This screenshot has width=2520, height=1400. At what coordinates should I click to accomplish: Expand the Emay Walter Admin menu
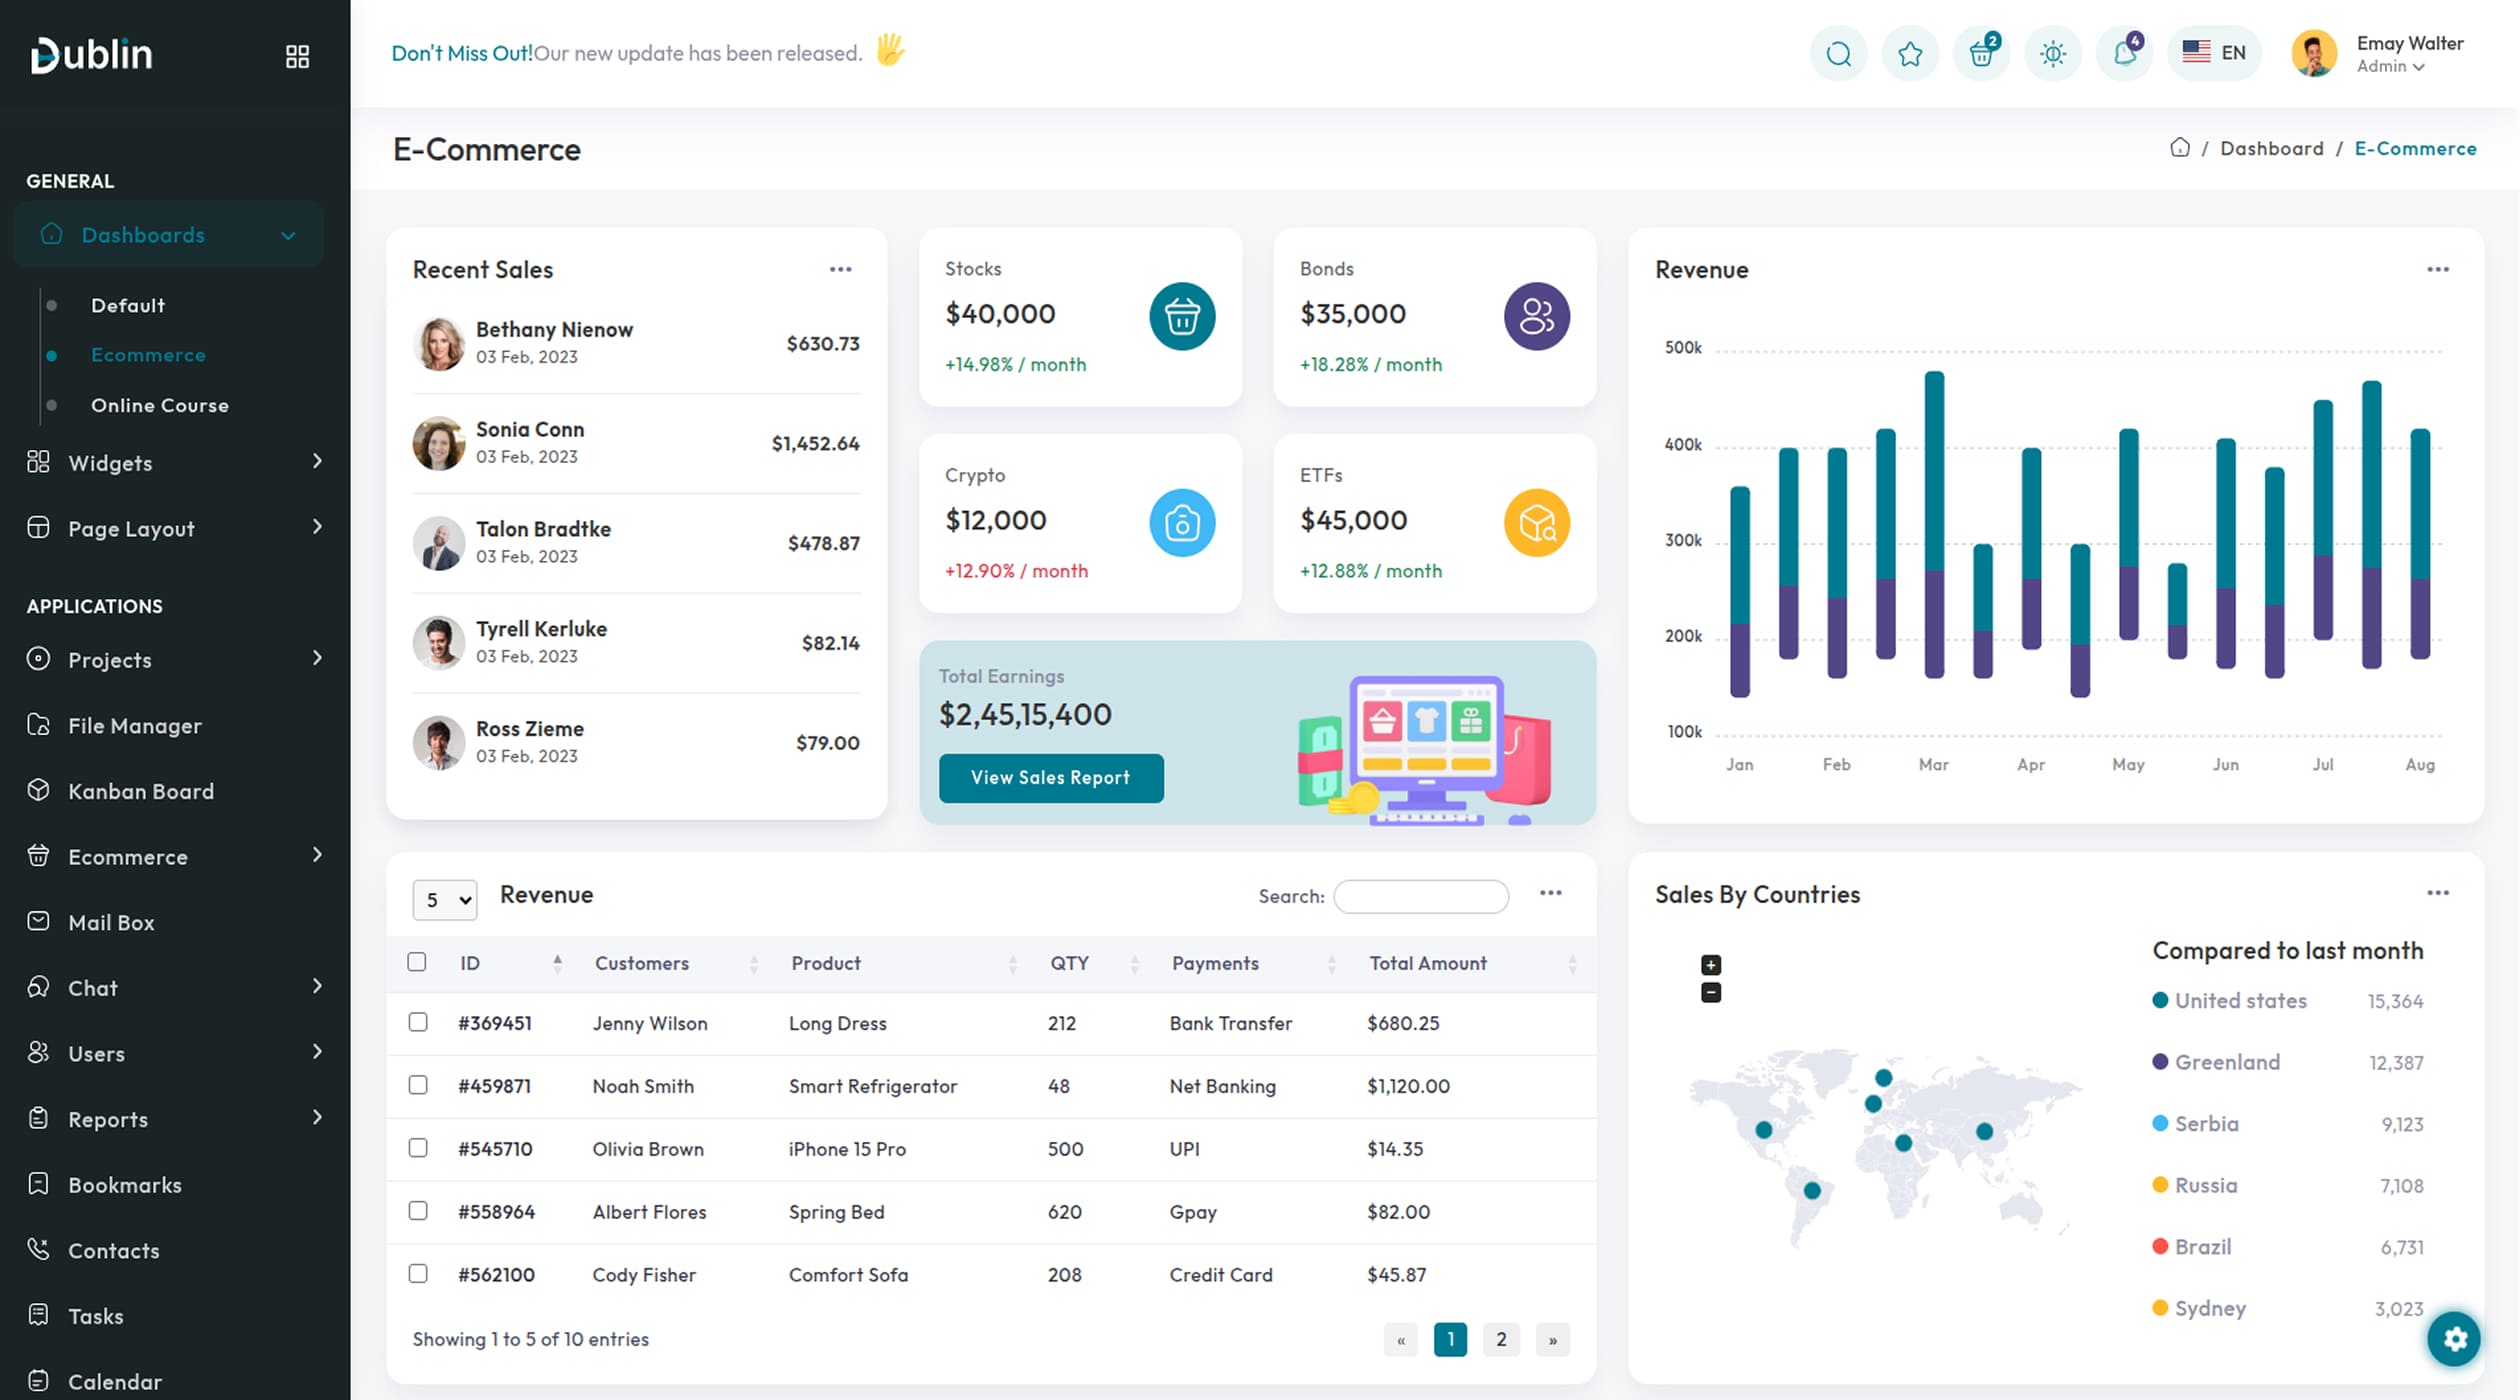[2390, 54]
